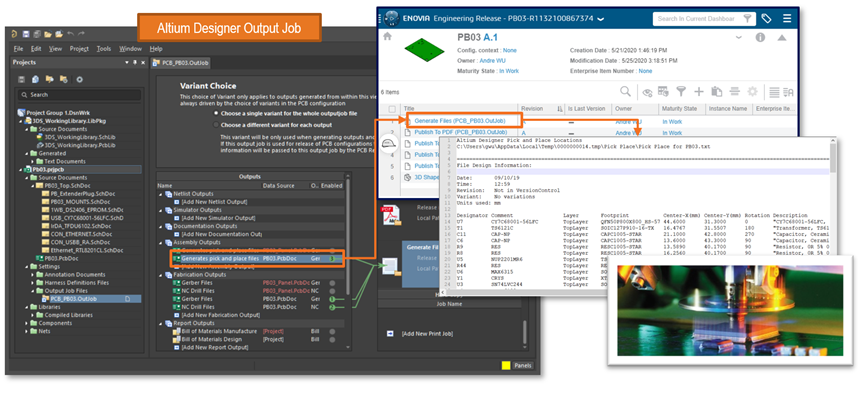Open the ENOVIA hamburger menu
The width and height of the screenshot is (865, 395).
tap(787, 19)
